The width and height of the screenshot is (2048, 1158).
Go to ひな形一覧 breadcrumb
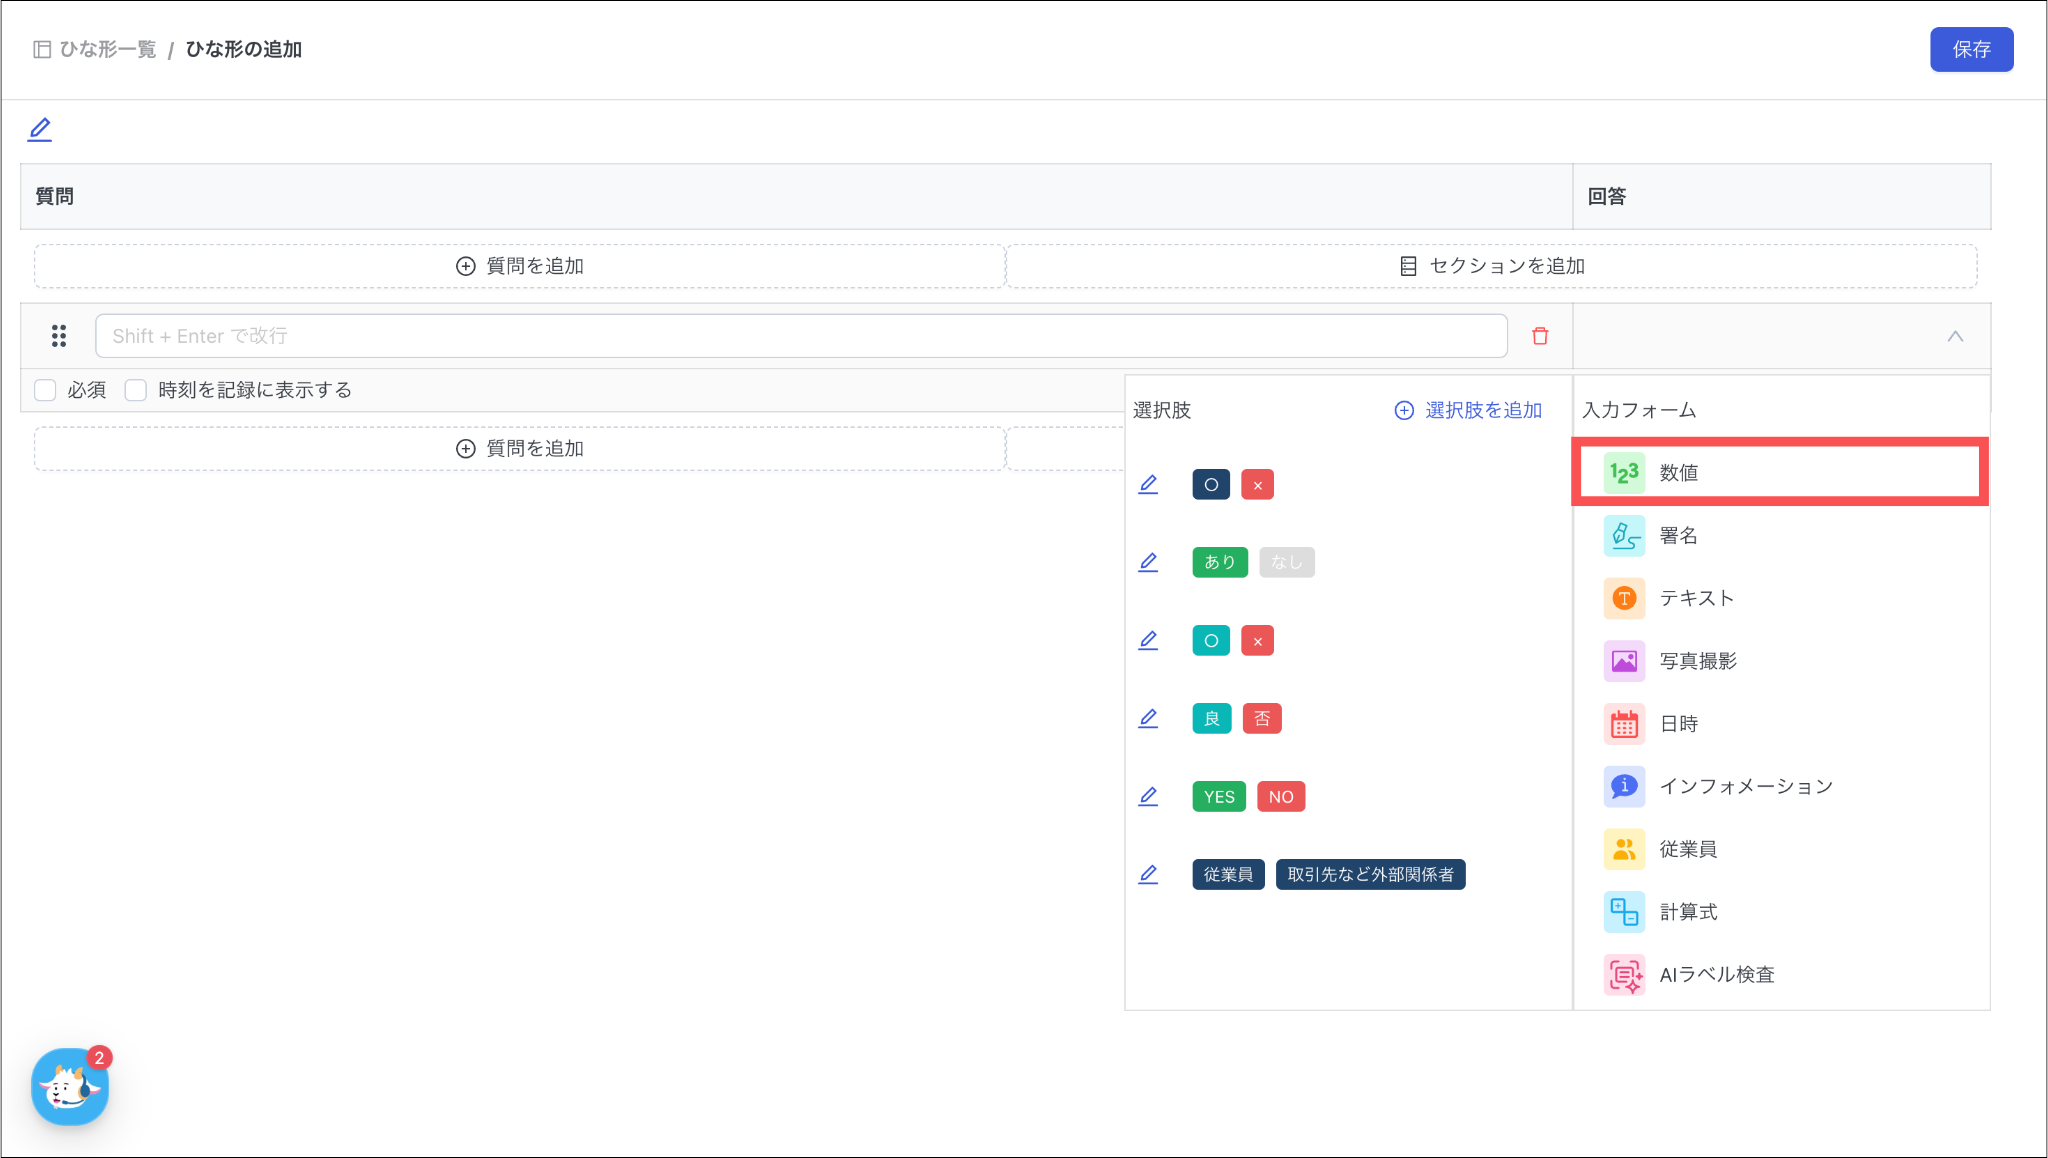coord(107,49)
